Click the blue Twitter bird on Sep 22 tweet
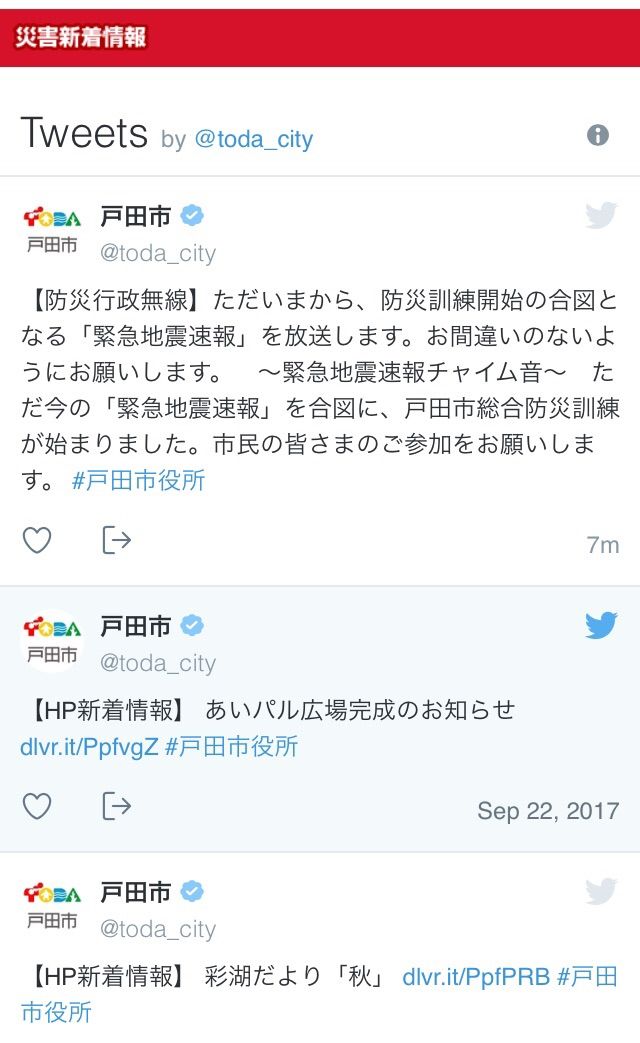This screenshot has width=640, height=1043. point(601,625)
